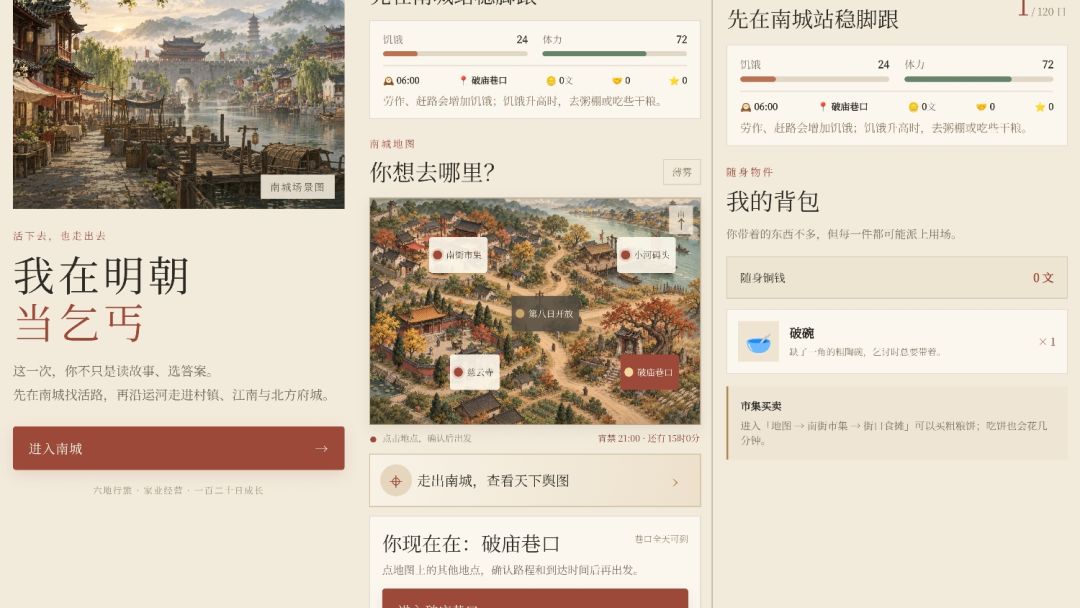Click the location pin icon above 随身物件
The width and height of the screenshot is (1080, 608).
click(x=822, y=107)
